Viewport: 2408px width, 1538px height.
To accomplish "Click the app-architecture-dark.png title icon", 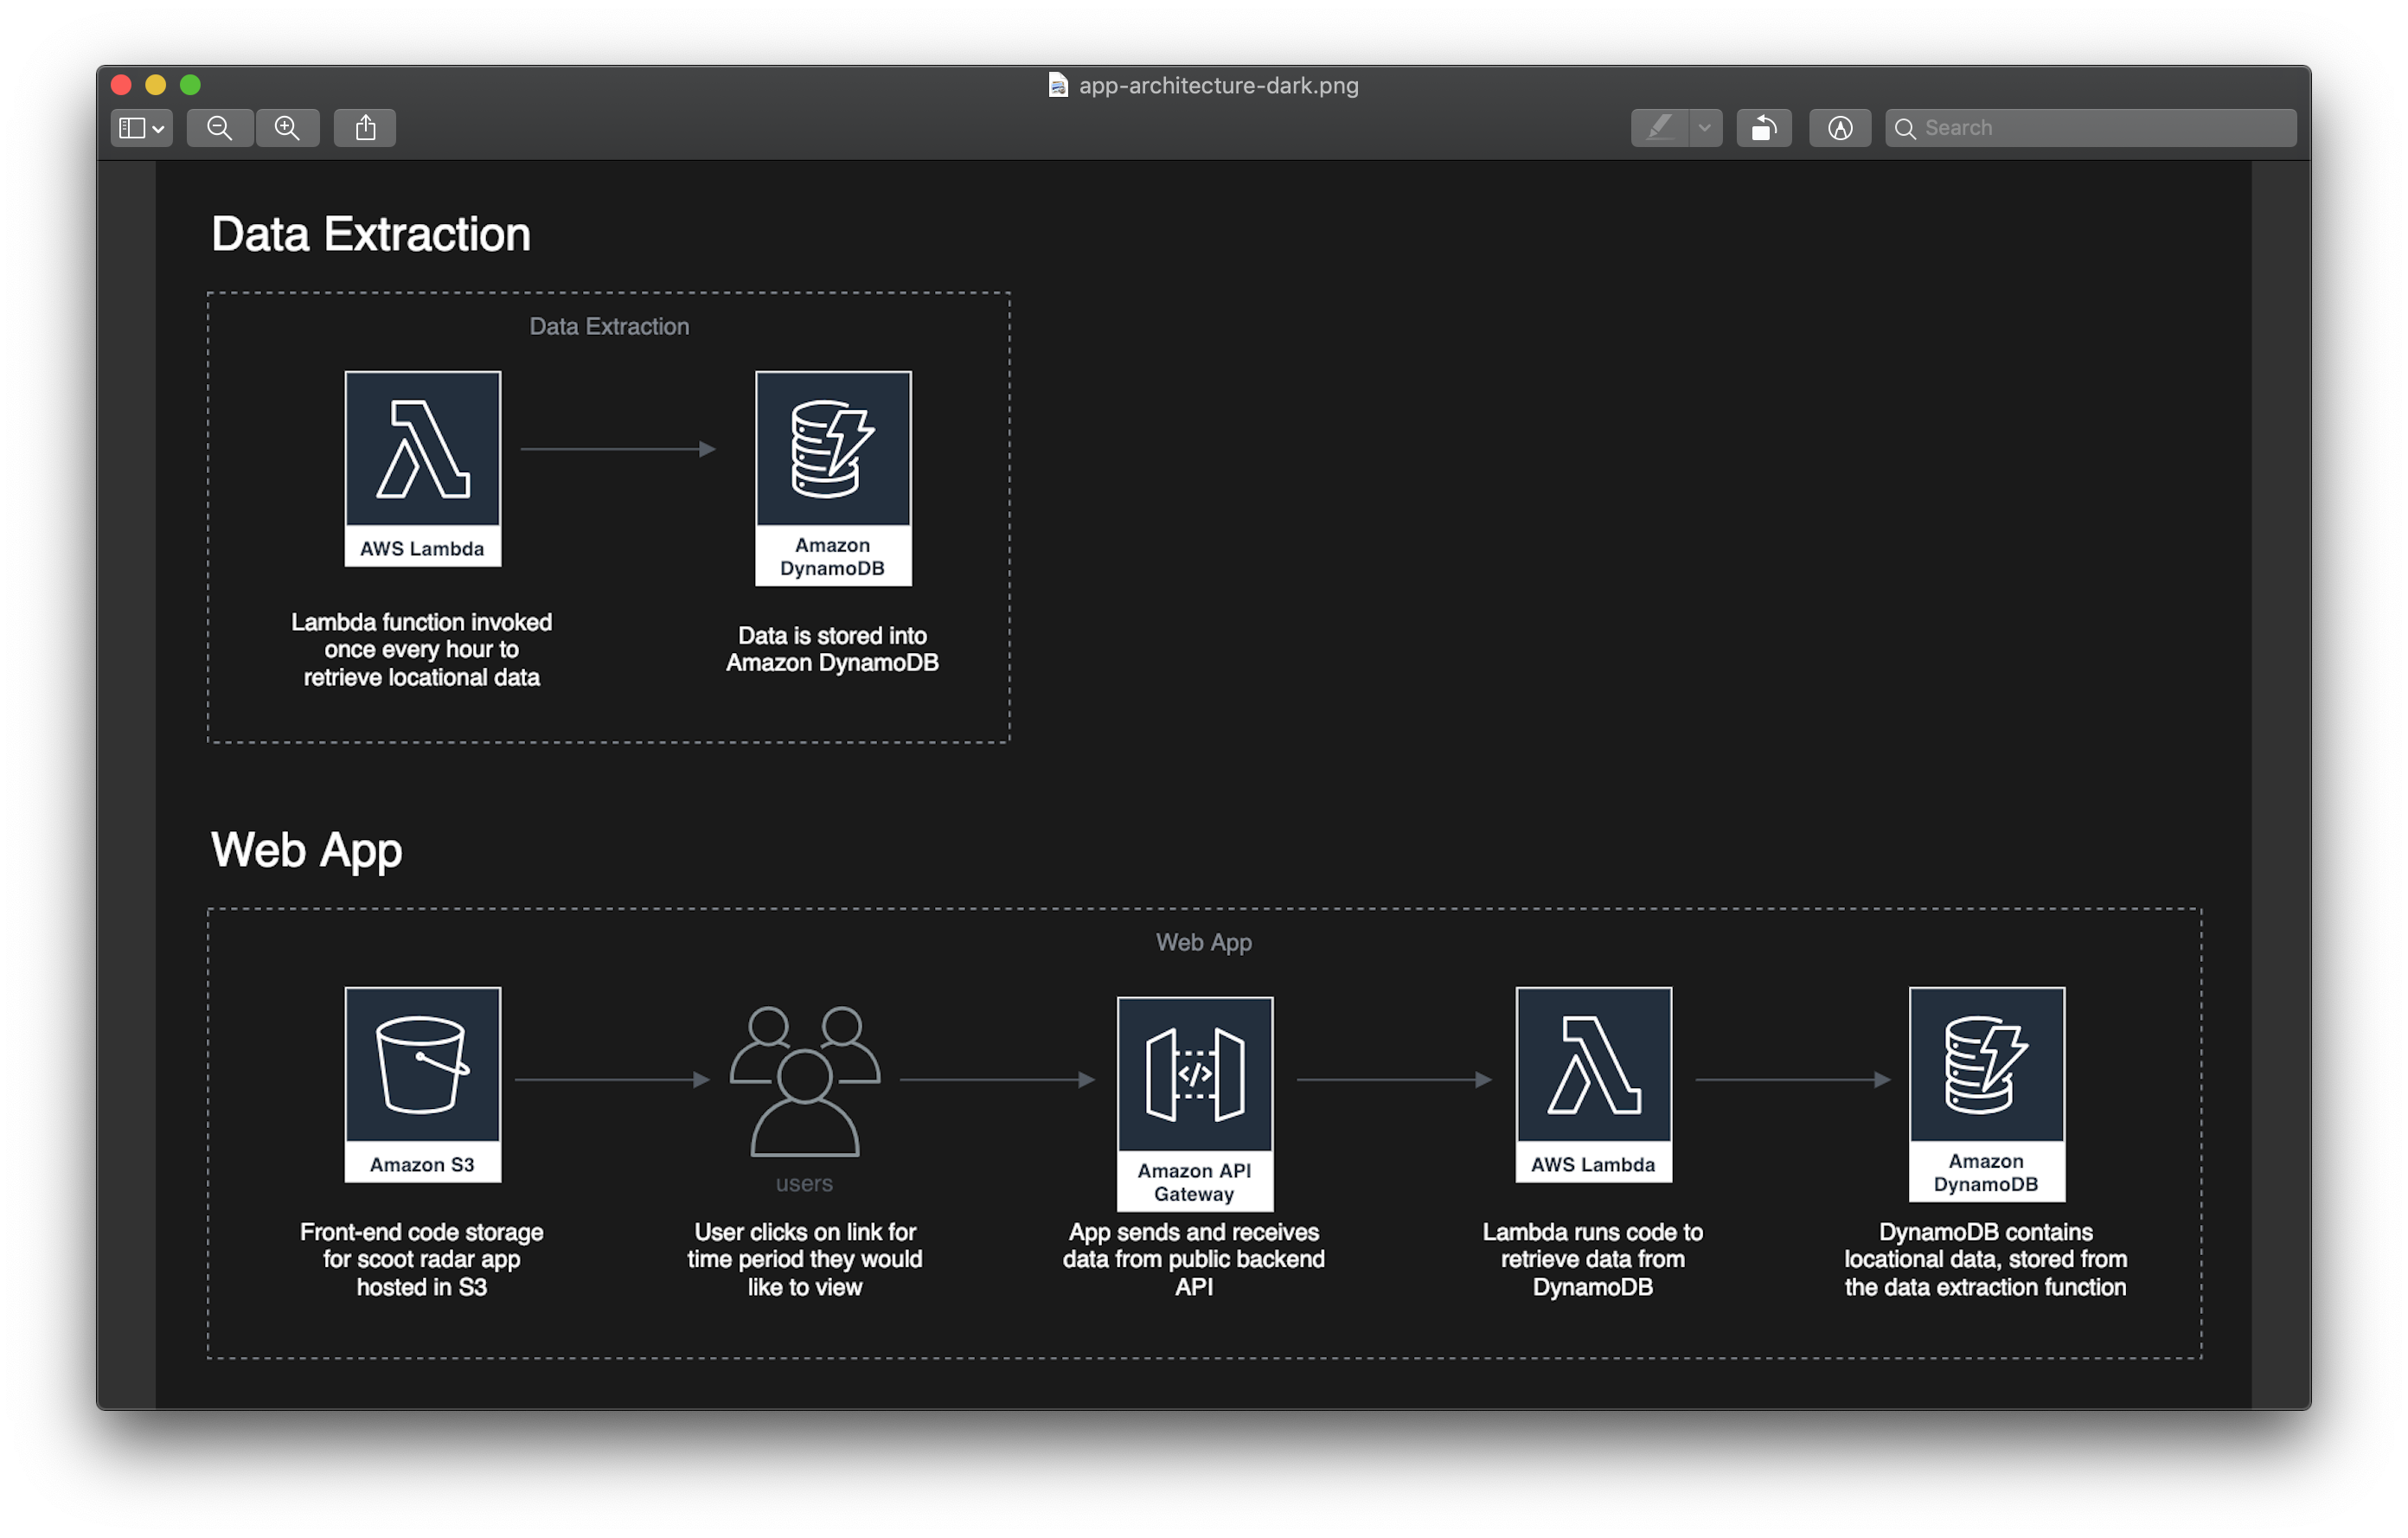I will 1057,85.
